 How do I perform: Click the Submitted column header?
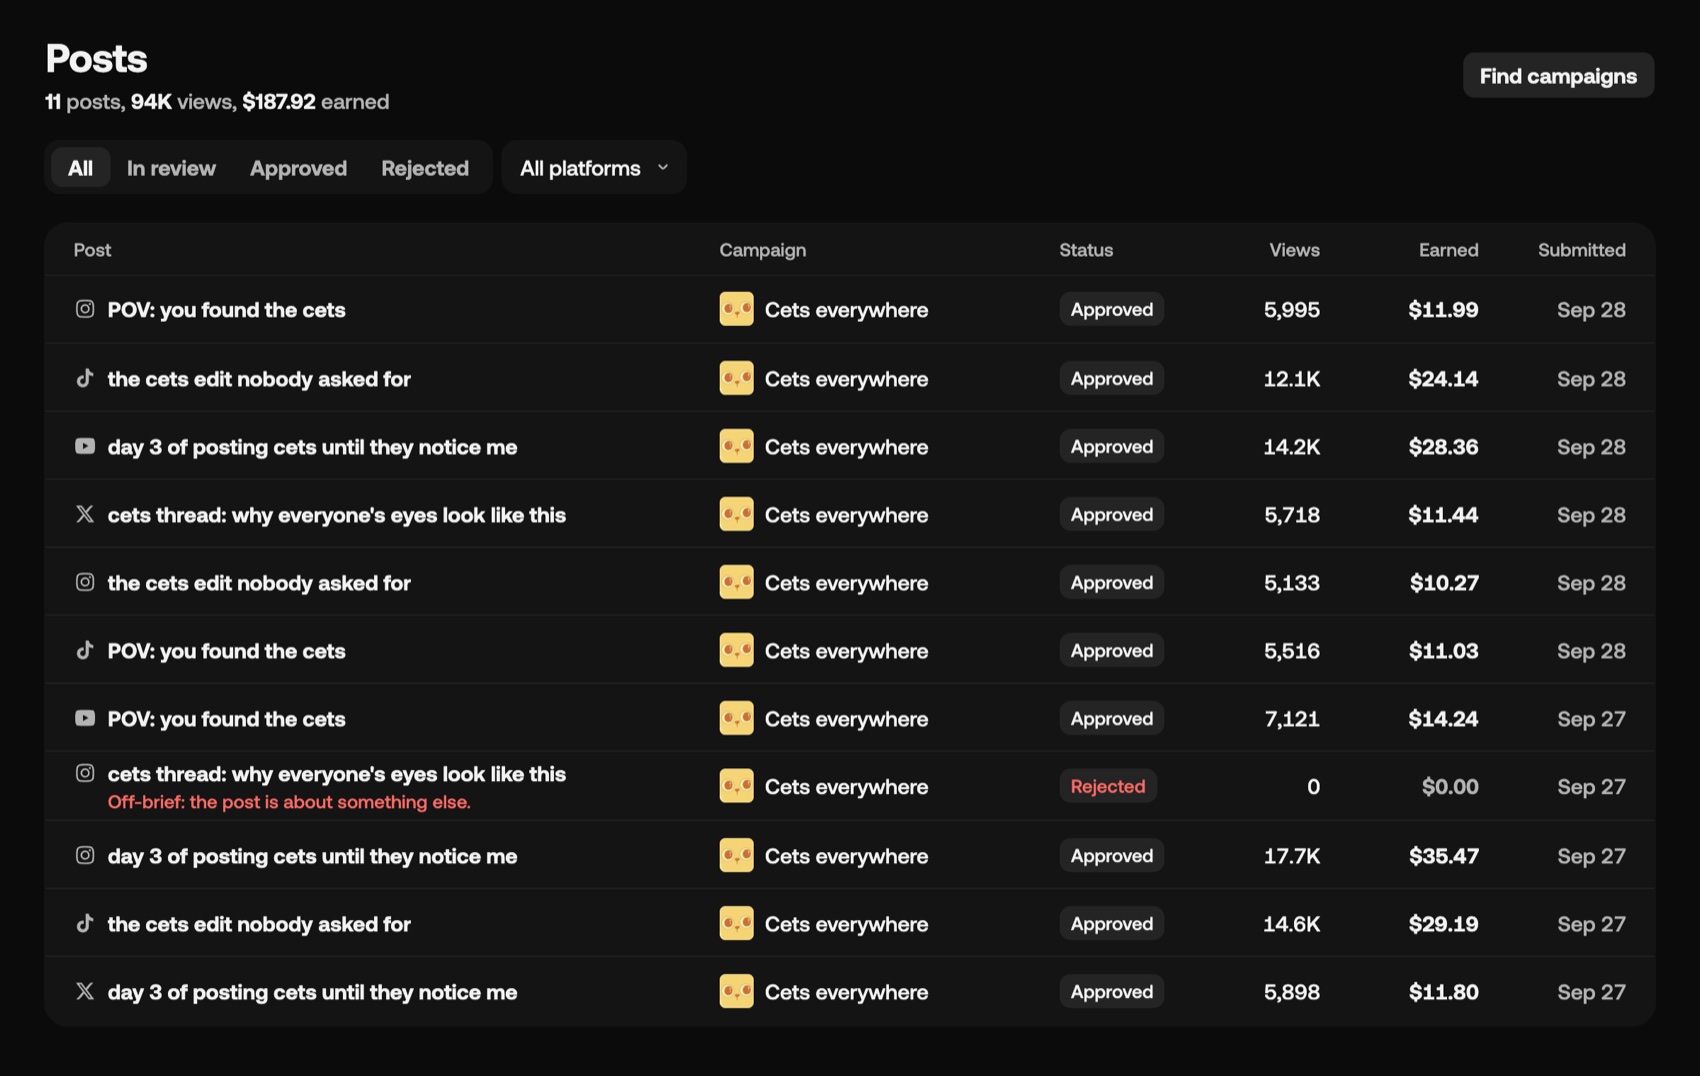click(x=1581, y=250)
